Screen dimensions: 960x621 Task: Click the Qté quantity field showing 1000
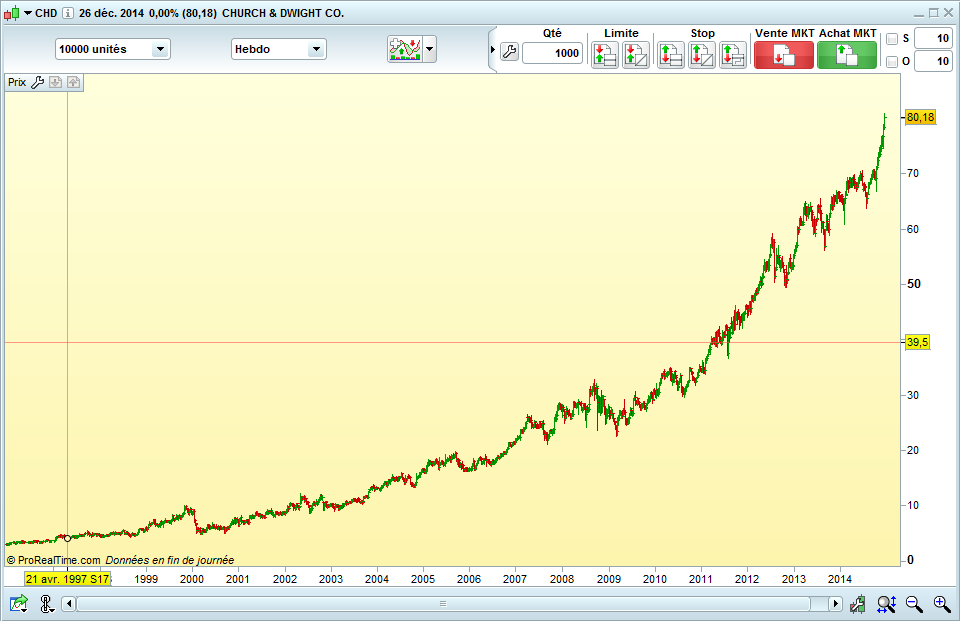click(x=552, y=53)
